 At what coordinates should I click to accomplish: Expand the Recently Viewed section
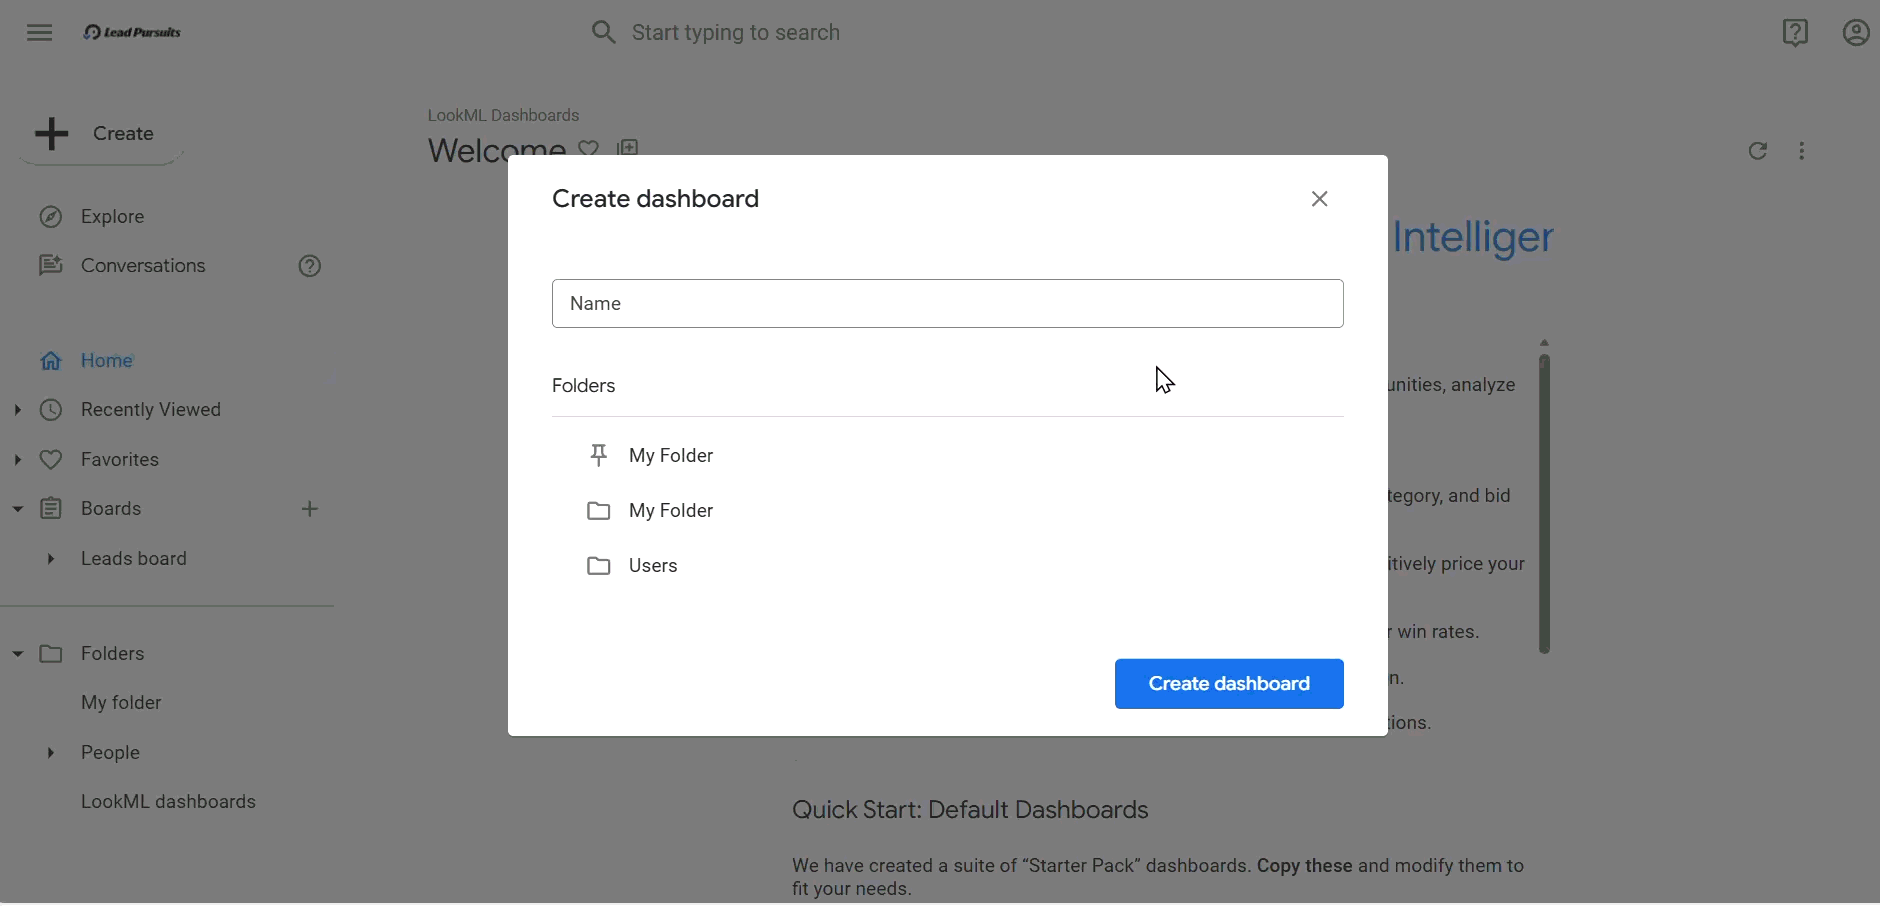[18, 410]
